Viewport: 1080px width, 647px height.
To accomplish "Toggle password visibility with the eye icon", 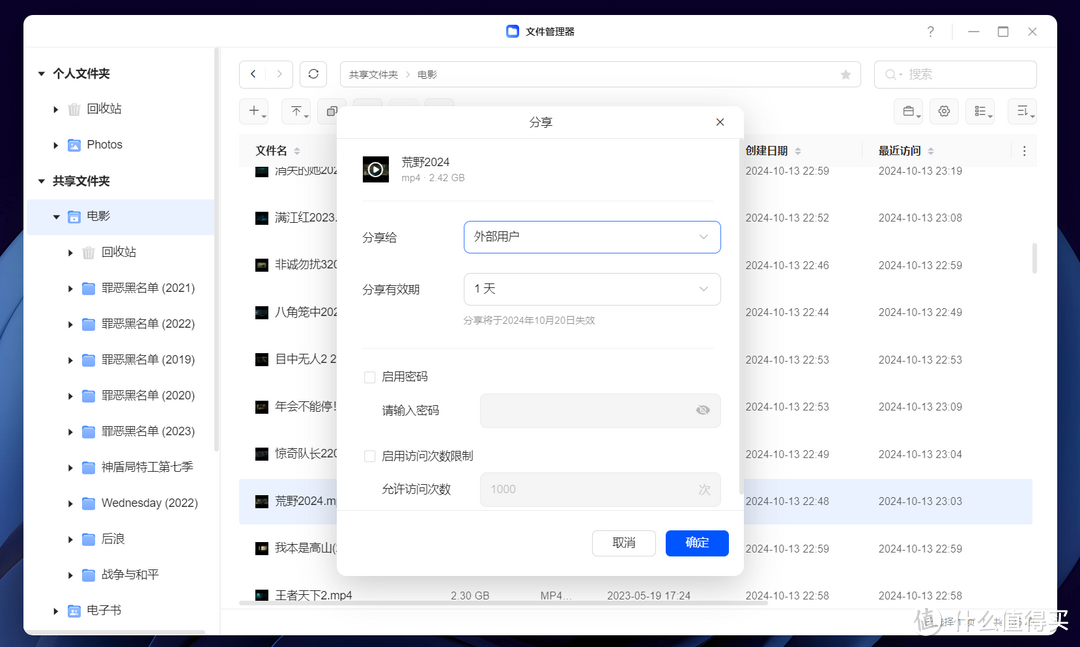I will click(x=703, y=410).
